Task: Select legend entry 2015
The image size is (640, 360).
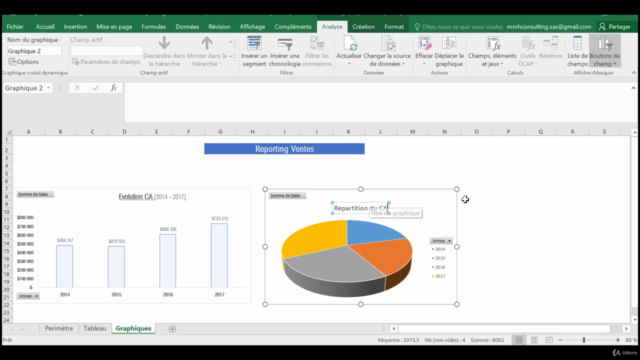Action: coord(438,258)
